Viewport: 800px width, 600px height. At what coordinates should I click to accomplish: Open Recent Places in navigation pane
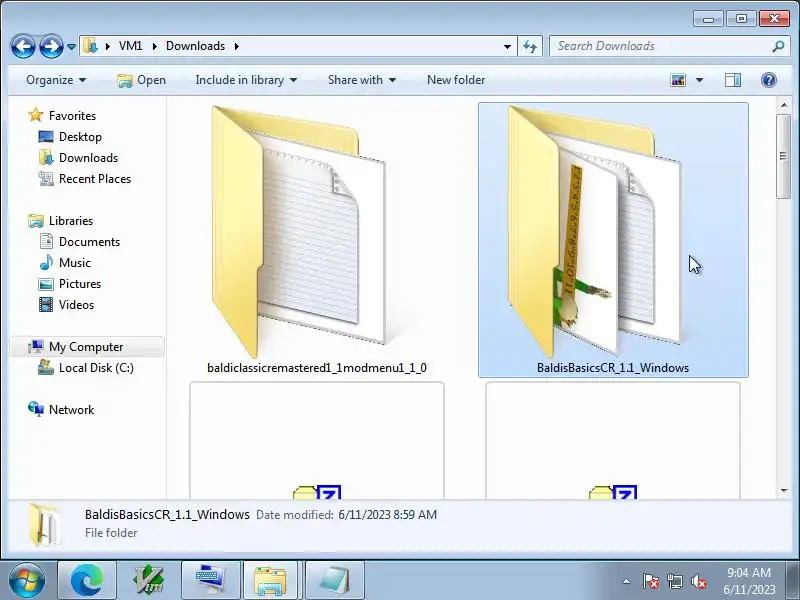[x=95, y=179]
